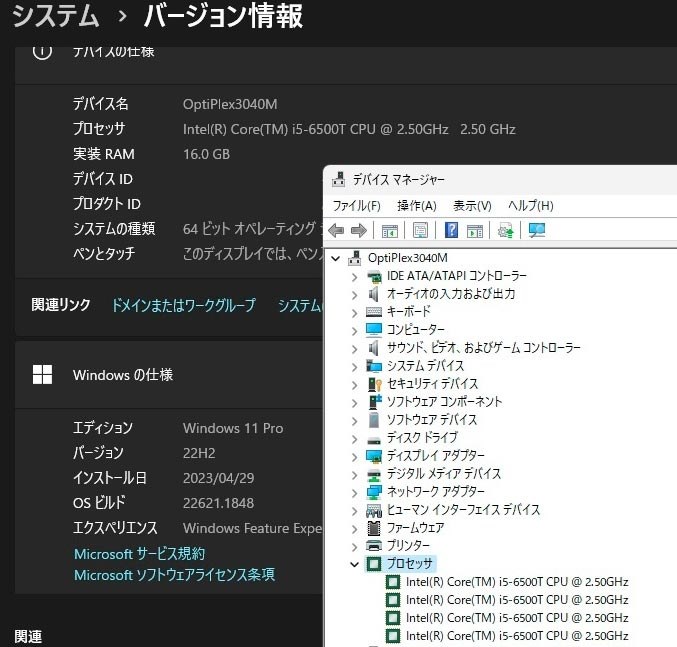Expand オーディオの入力および出力 node
Screen dimensions: 677x647
(x=354, y=295)
